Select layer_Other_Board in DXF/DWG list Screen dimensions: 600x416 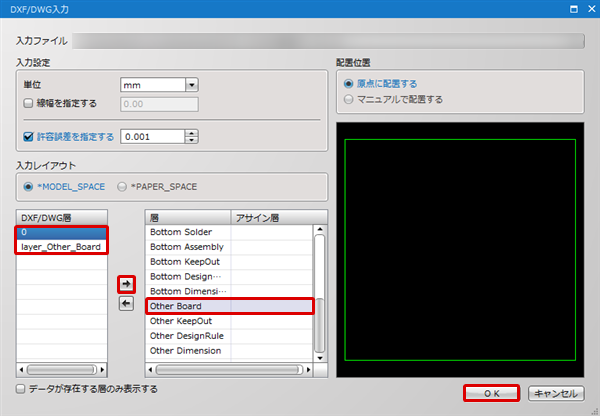click(62, 247)
